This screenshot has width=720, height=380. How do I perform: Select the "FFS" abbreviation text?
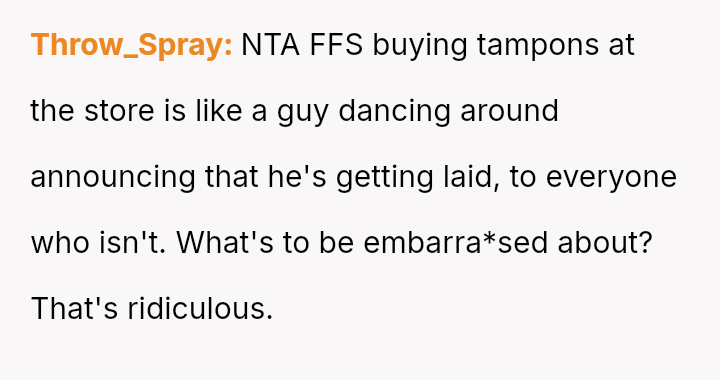336,45
